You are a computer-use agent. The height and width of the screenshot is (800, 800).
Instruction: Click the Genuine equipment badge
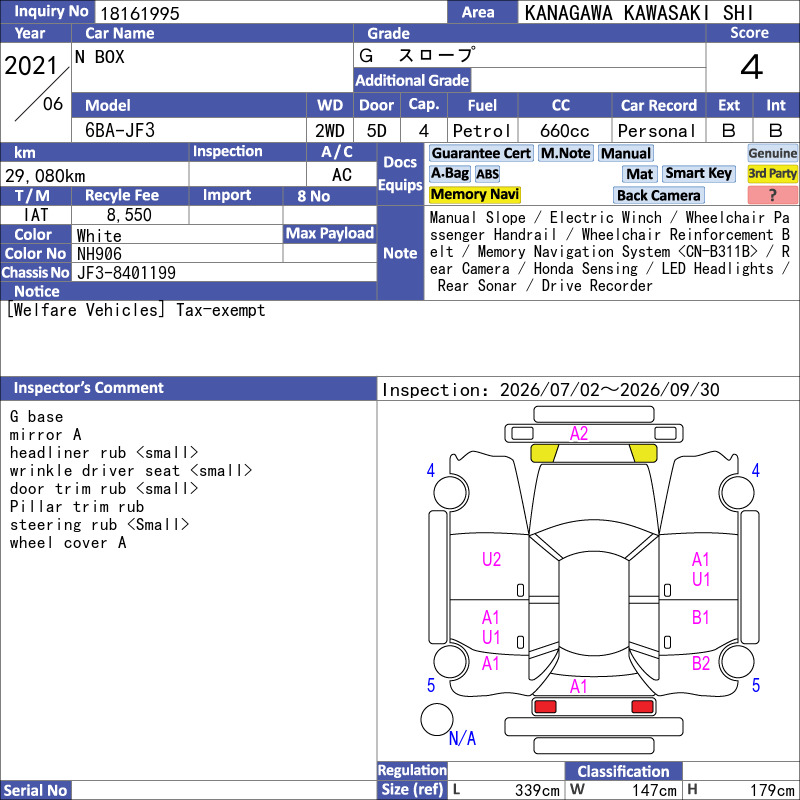click(x=772, y=154)
